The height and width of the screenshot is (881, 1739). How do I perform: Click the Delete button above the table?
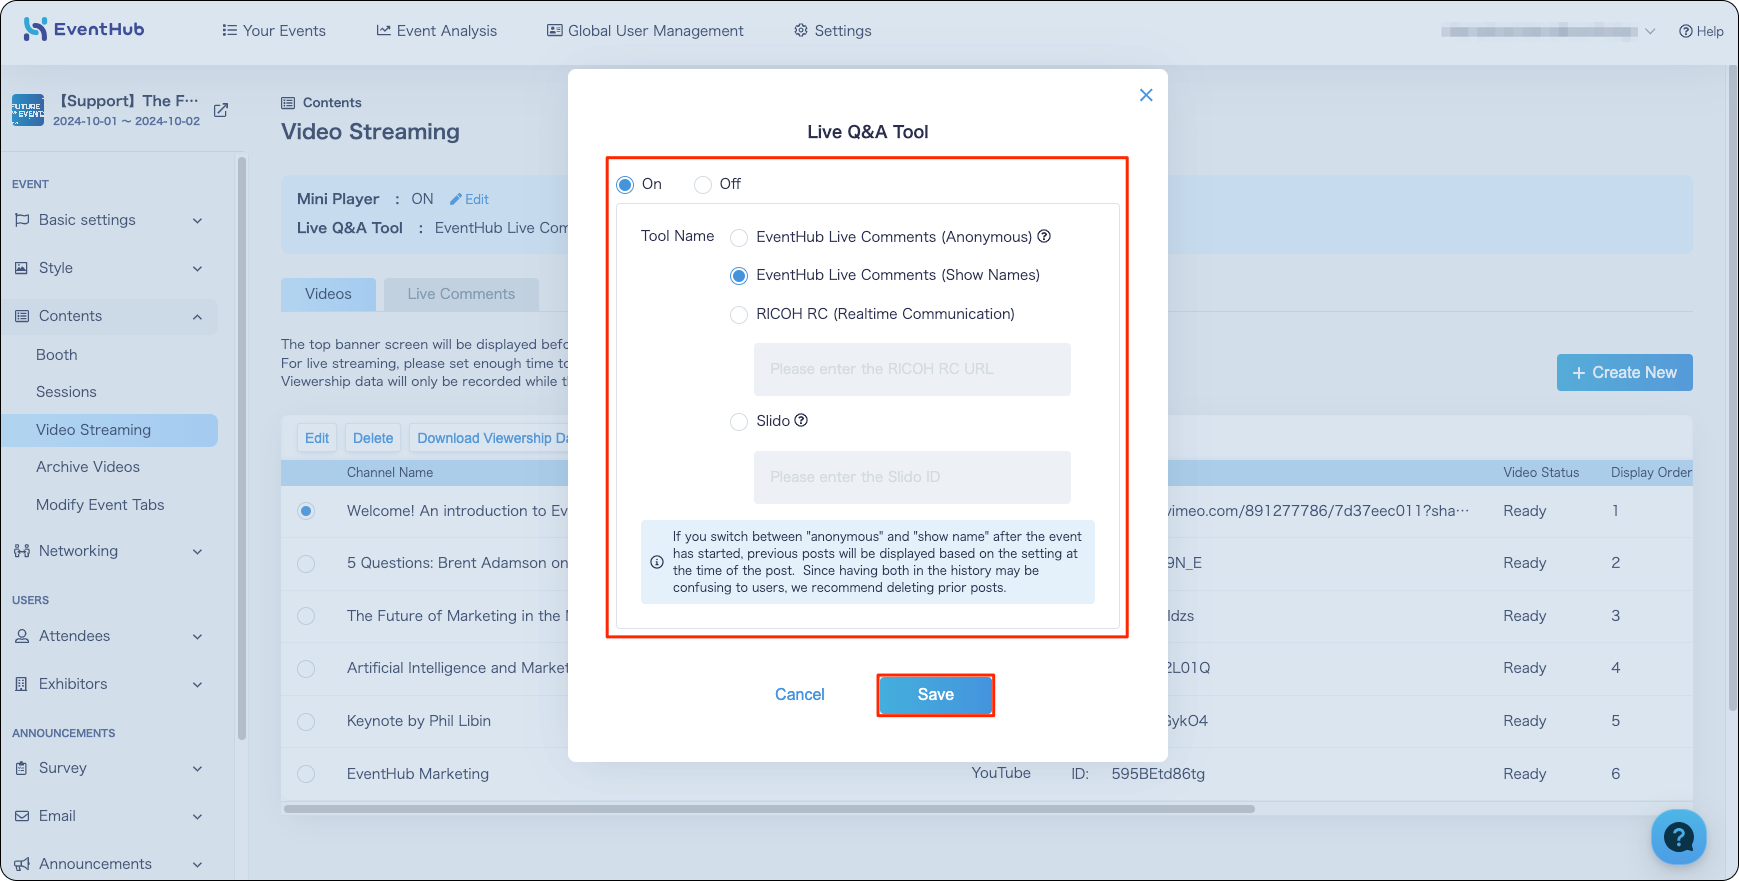click(x=373, y=438)
